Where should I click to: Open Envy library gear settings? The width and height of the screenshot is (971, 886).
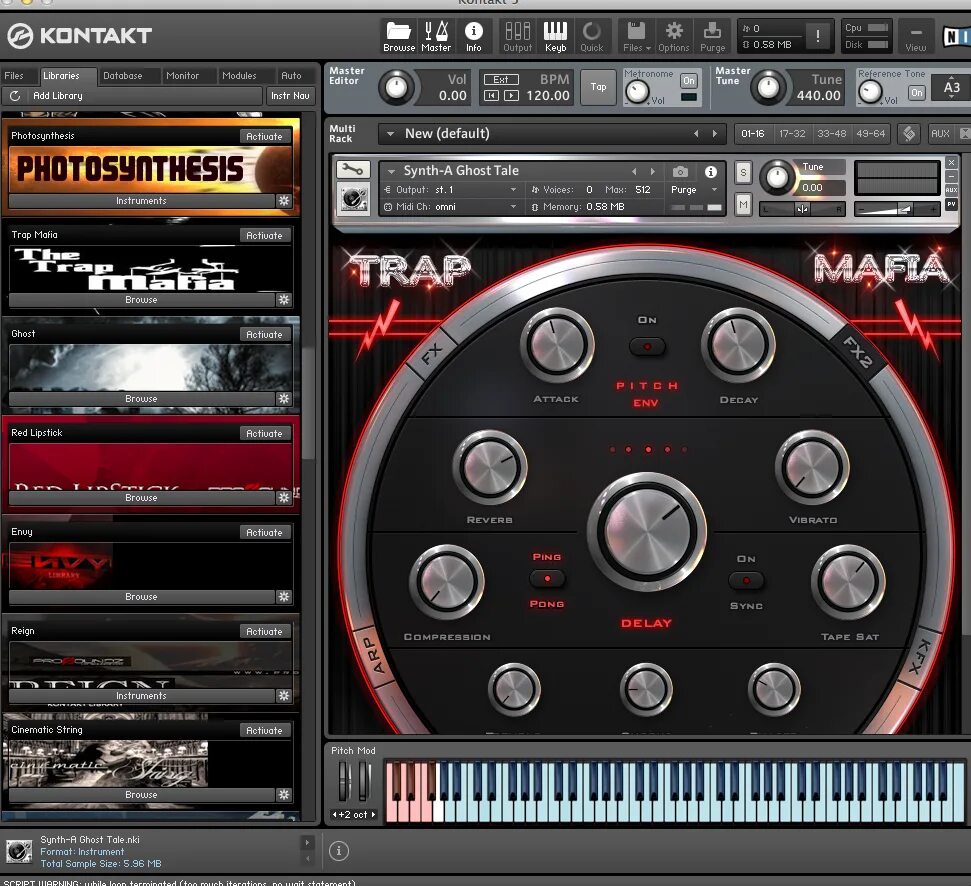[284, 597]
